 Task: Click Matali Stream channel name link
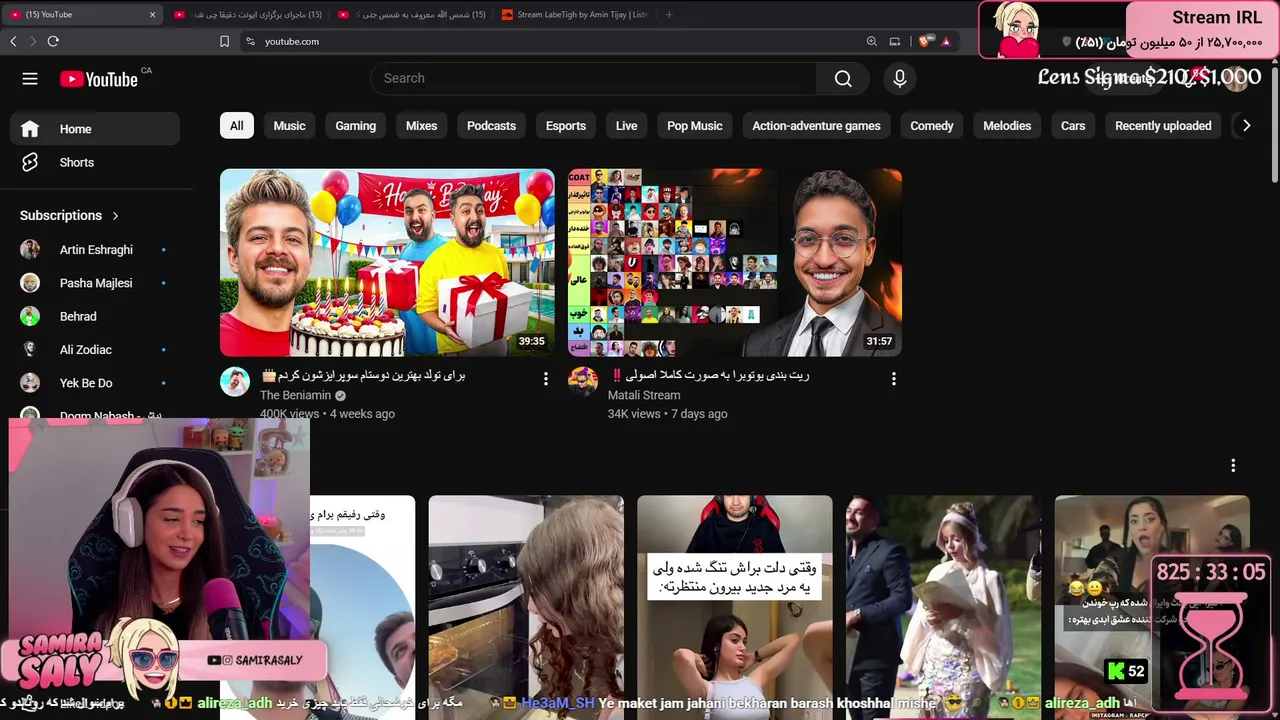click(x=644, y=395)
